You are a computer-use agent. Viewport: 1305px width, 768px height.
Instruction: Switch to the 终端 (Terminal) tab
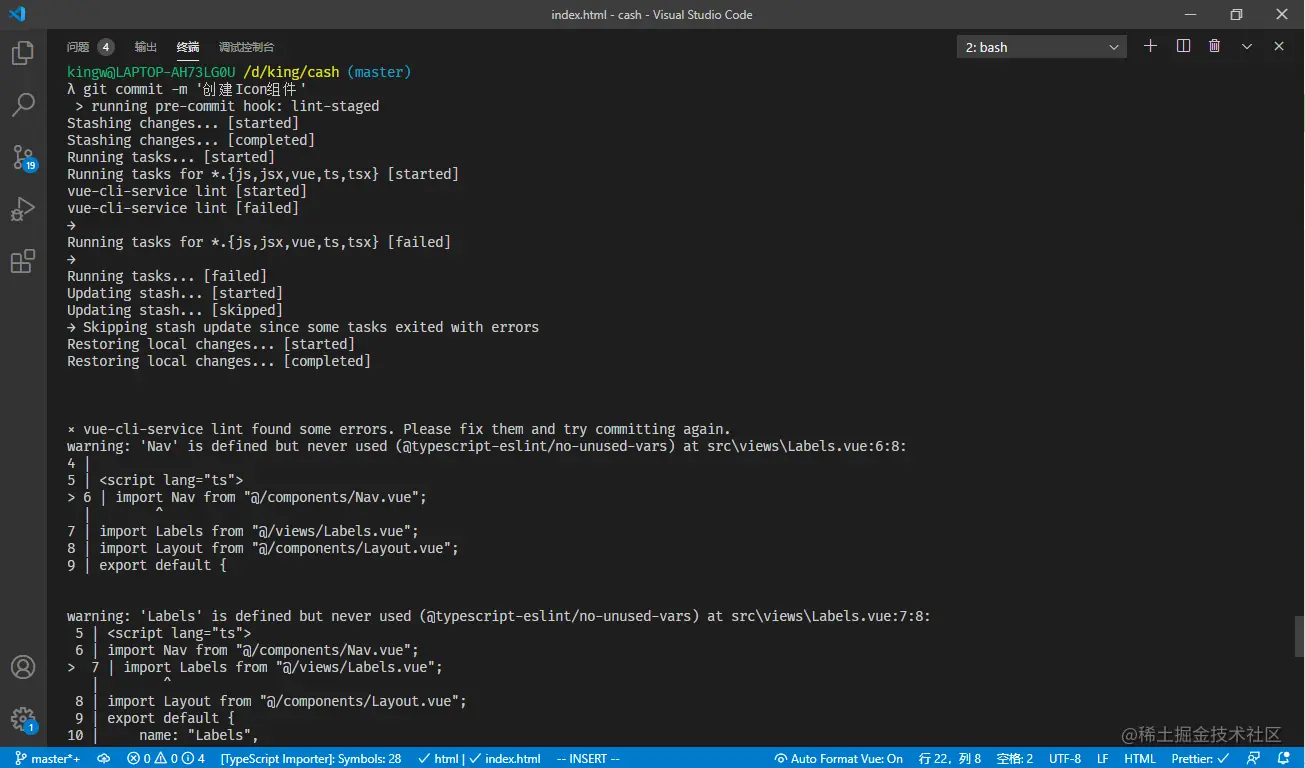click(x=188, y=47)
